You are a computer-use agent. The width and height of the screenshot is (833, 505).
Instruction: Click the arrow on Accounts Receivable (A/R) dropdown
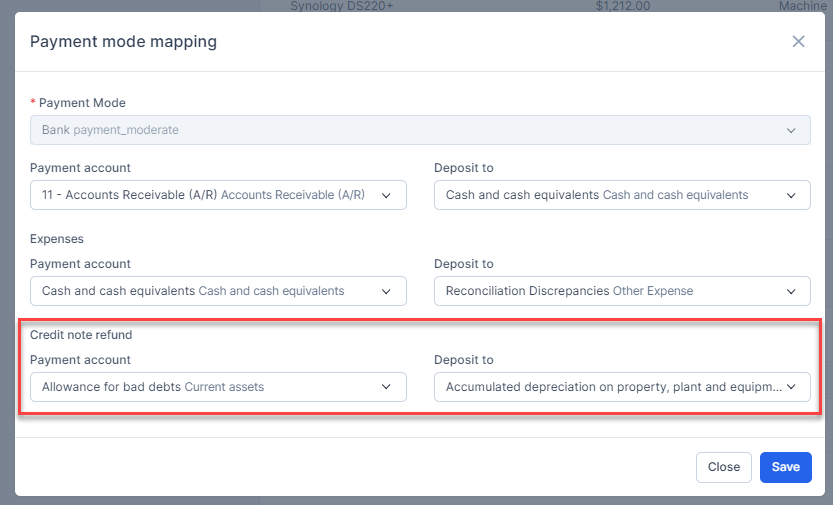[x=387, y=195]
